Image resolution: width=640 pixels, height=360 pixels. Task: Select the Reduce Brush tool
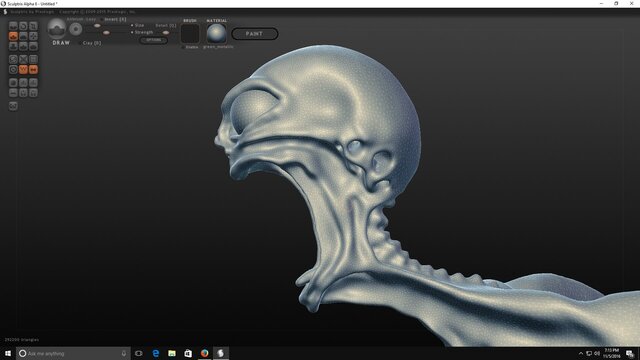(x=13, y=60)
